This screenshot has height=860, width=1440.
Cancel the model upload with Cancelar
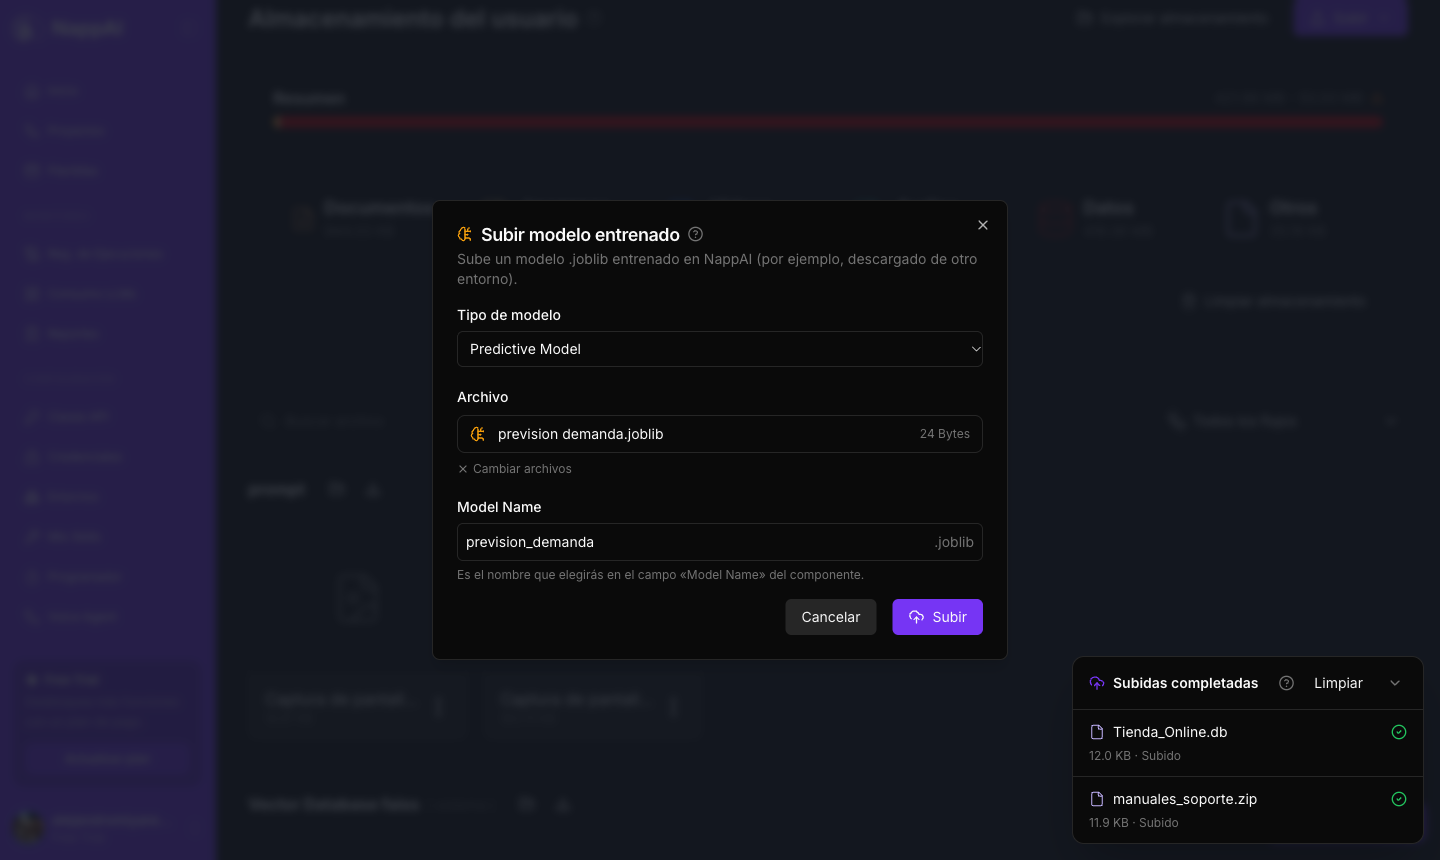pyautogui.click(x=831, y=617)
